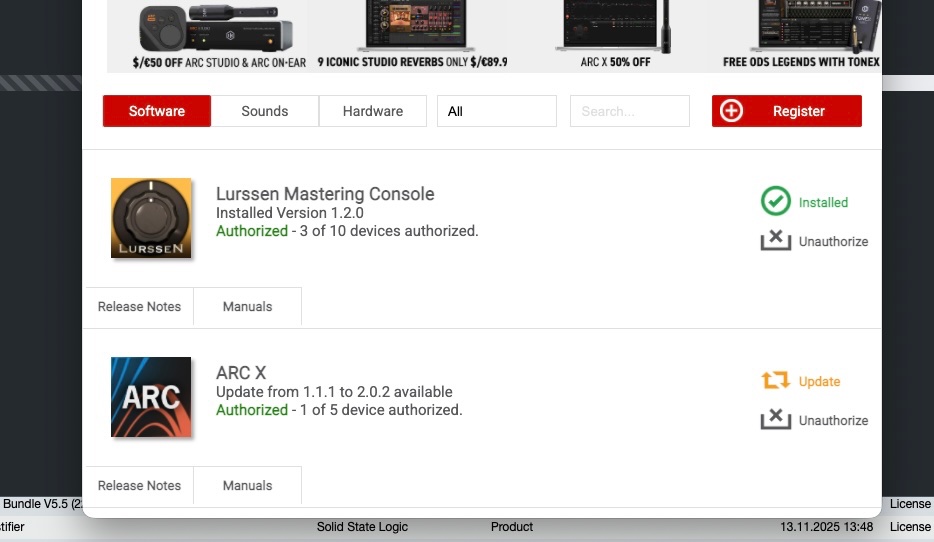Click Unauthorize label for ARC X

point(833,420)
